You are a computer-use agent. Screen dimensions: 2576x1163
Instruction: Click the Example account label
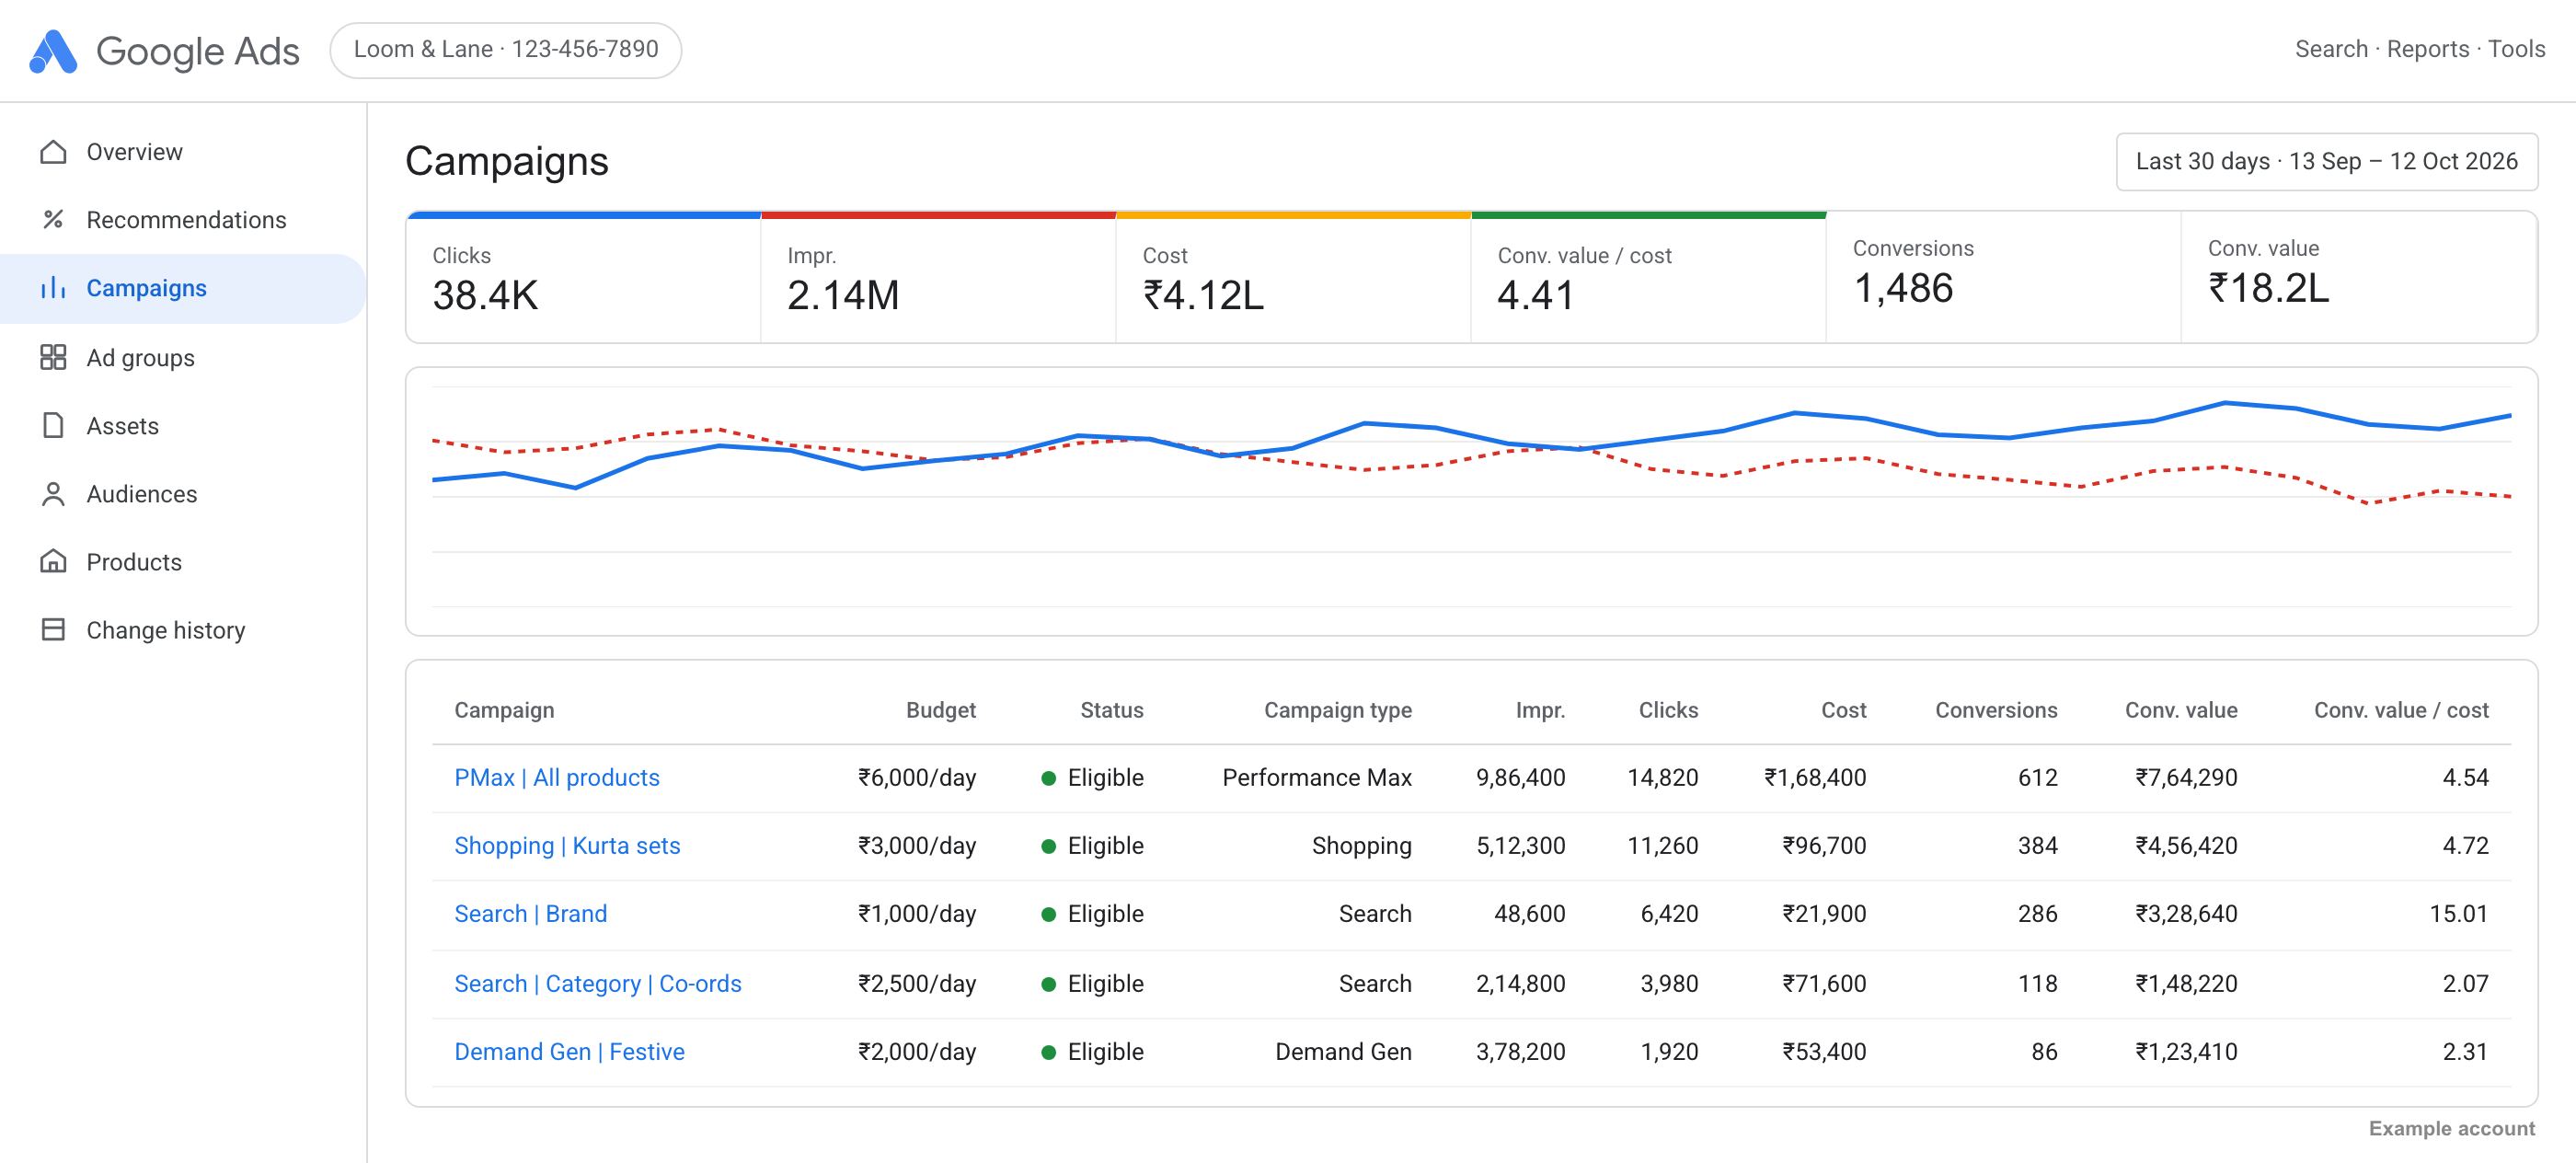[x=2452, y=1129]
